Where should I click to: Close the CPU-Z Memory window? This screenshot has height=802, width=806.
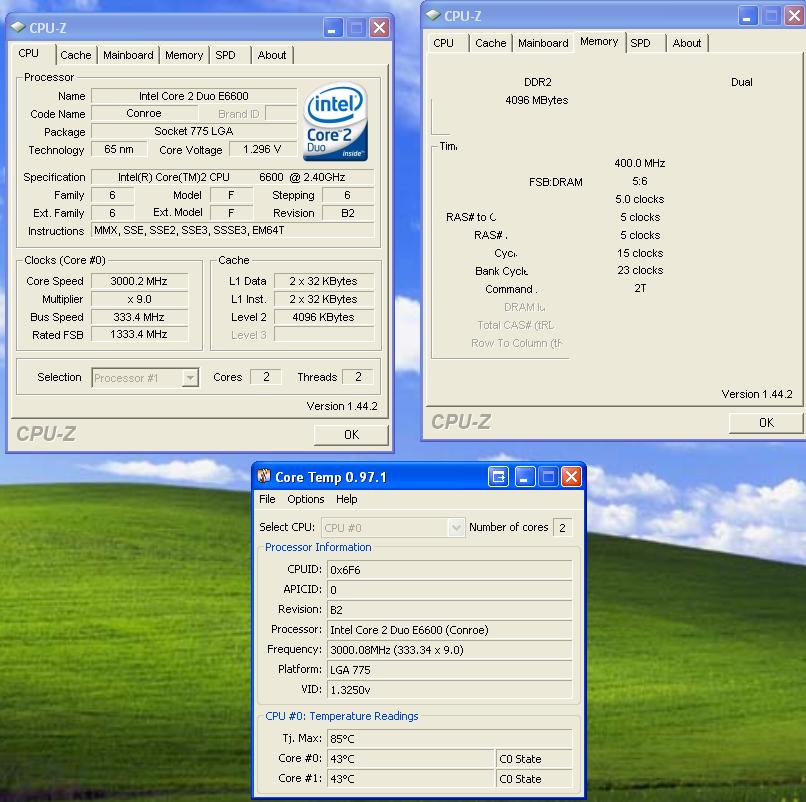[x=795, y=16]
